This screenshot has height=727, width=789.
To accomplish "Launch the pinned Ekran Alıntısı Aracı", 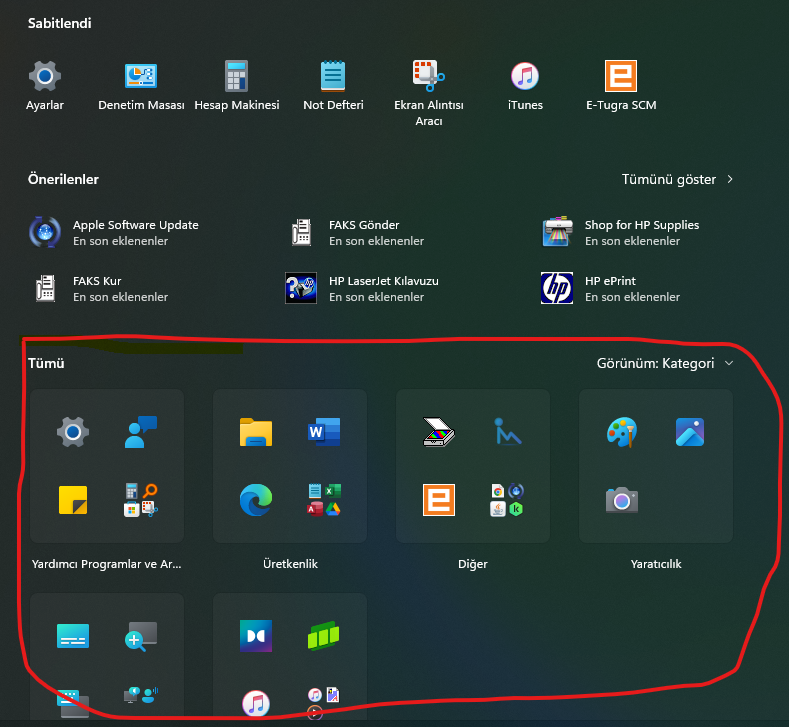I will point(429,93).
